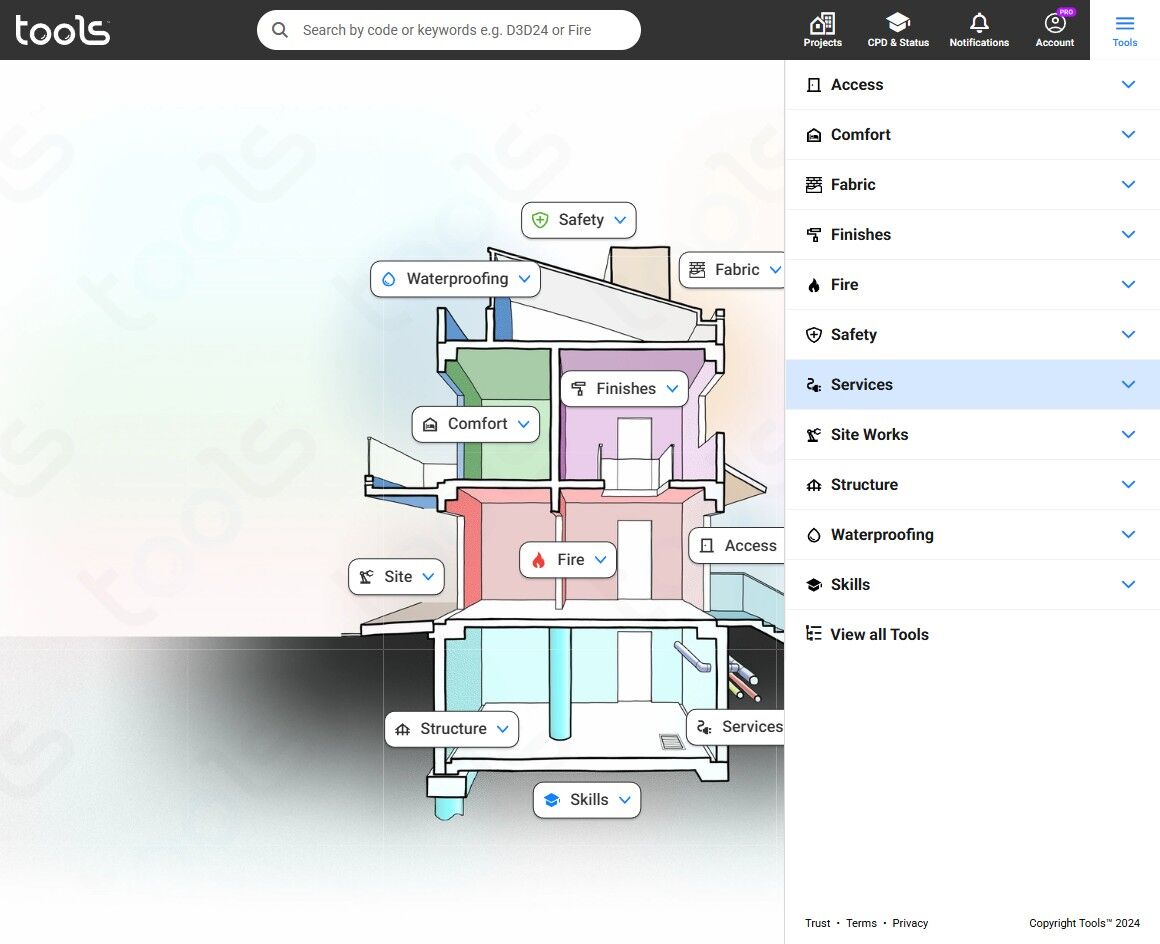The height and width of the screenshot is (944, 1160).
Task: Open the Projects icon in header
Action: click(822, 24)
